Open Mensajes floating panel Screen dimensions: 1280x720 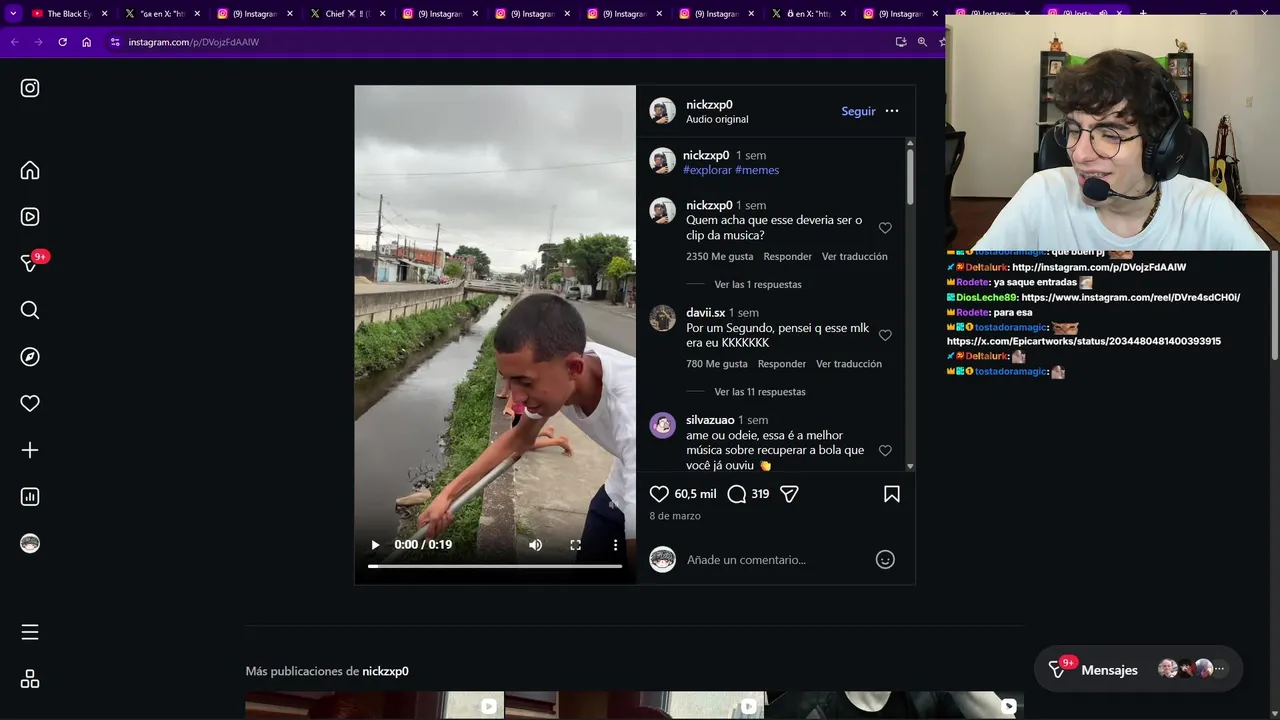(x=1138, y=670)
